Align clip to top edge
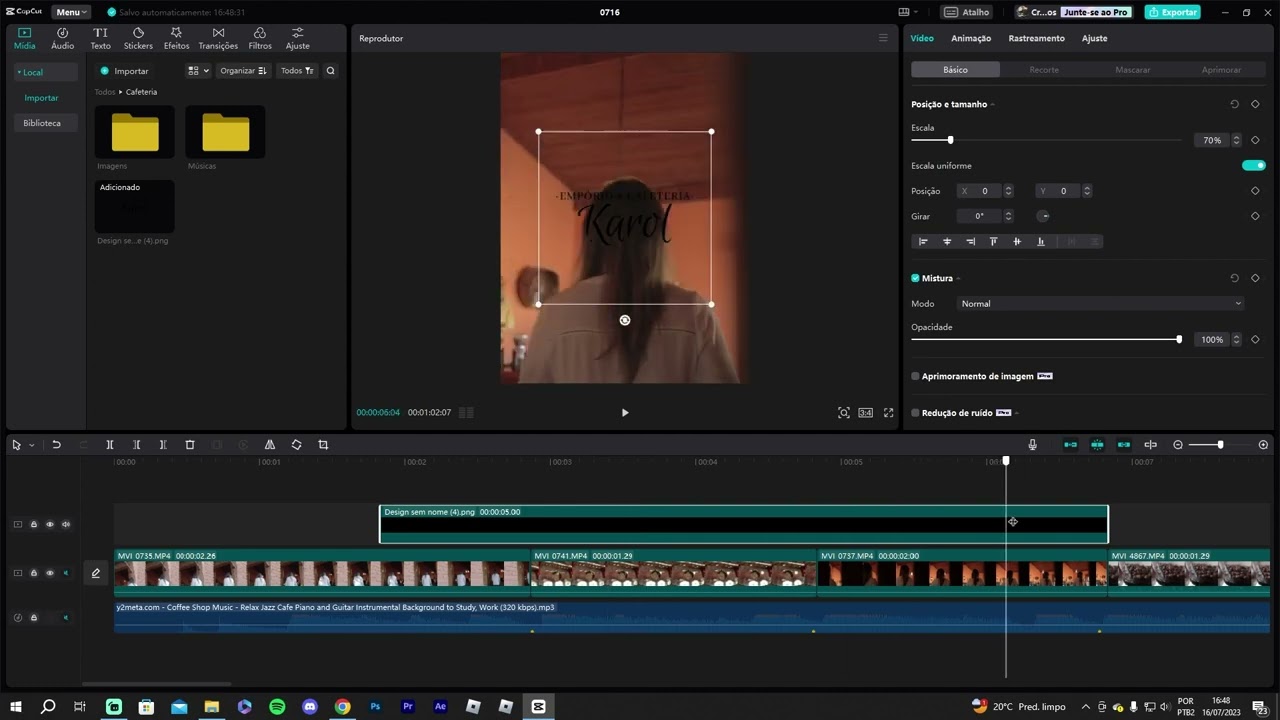 pyautogui.click(x=993, y=241)
